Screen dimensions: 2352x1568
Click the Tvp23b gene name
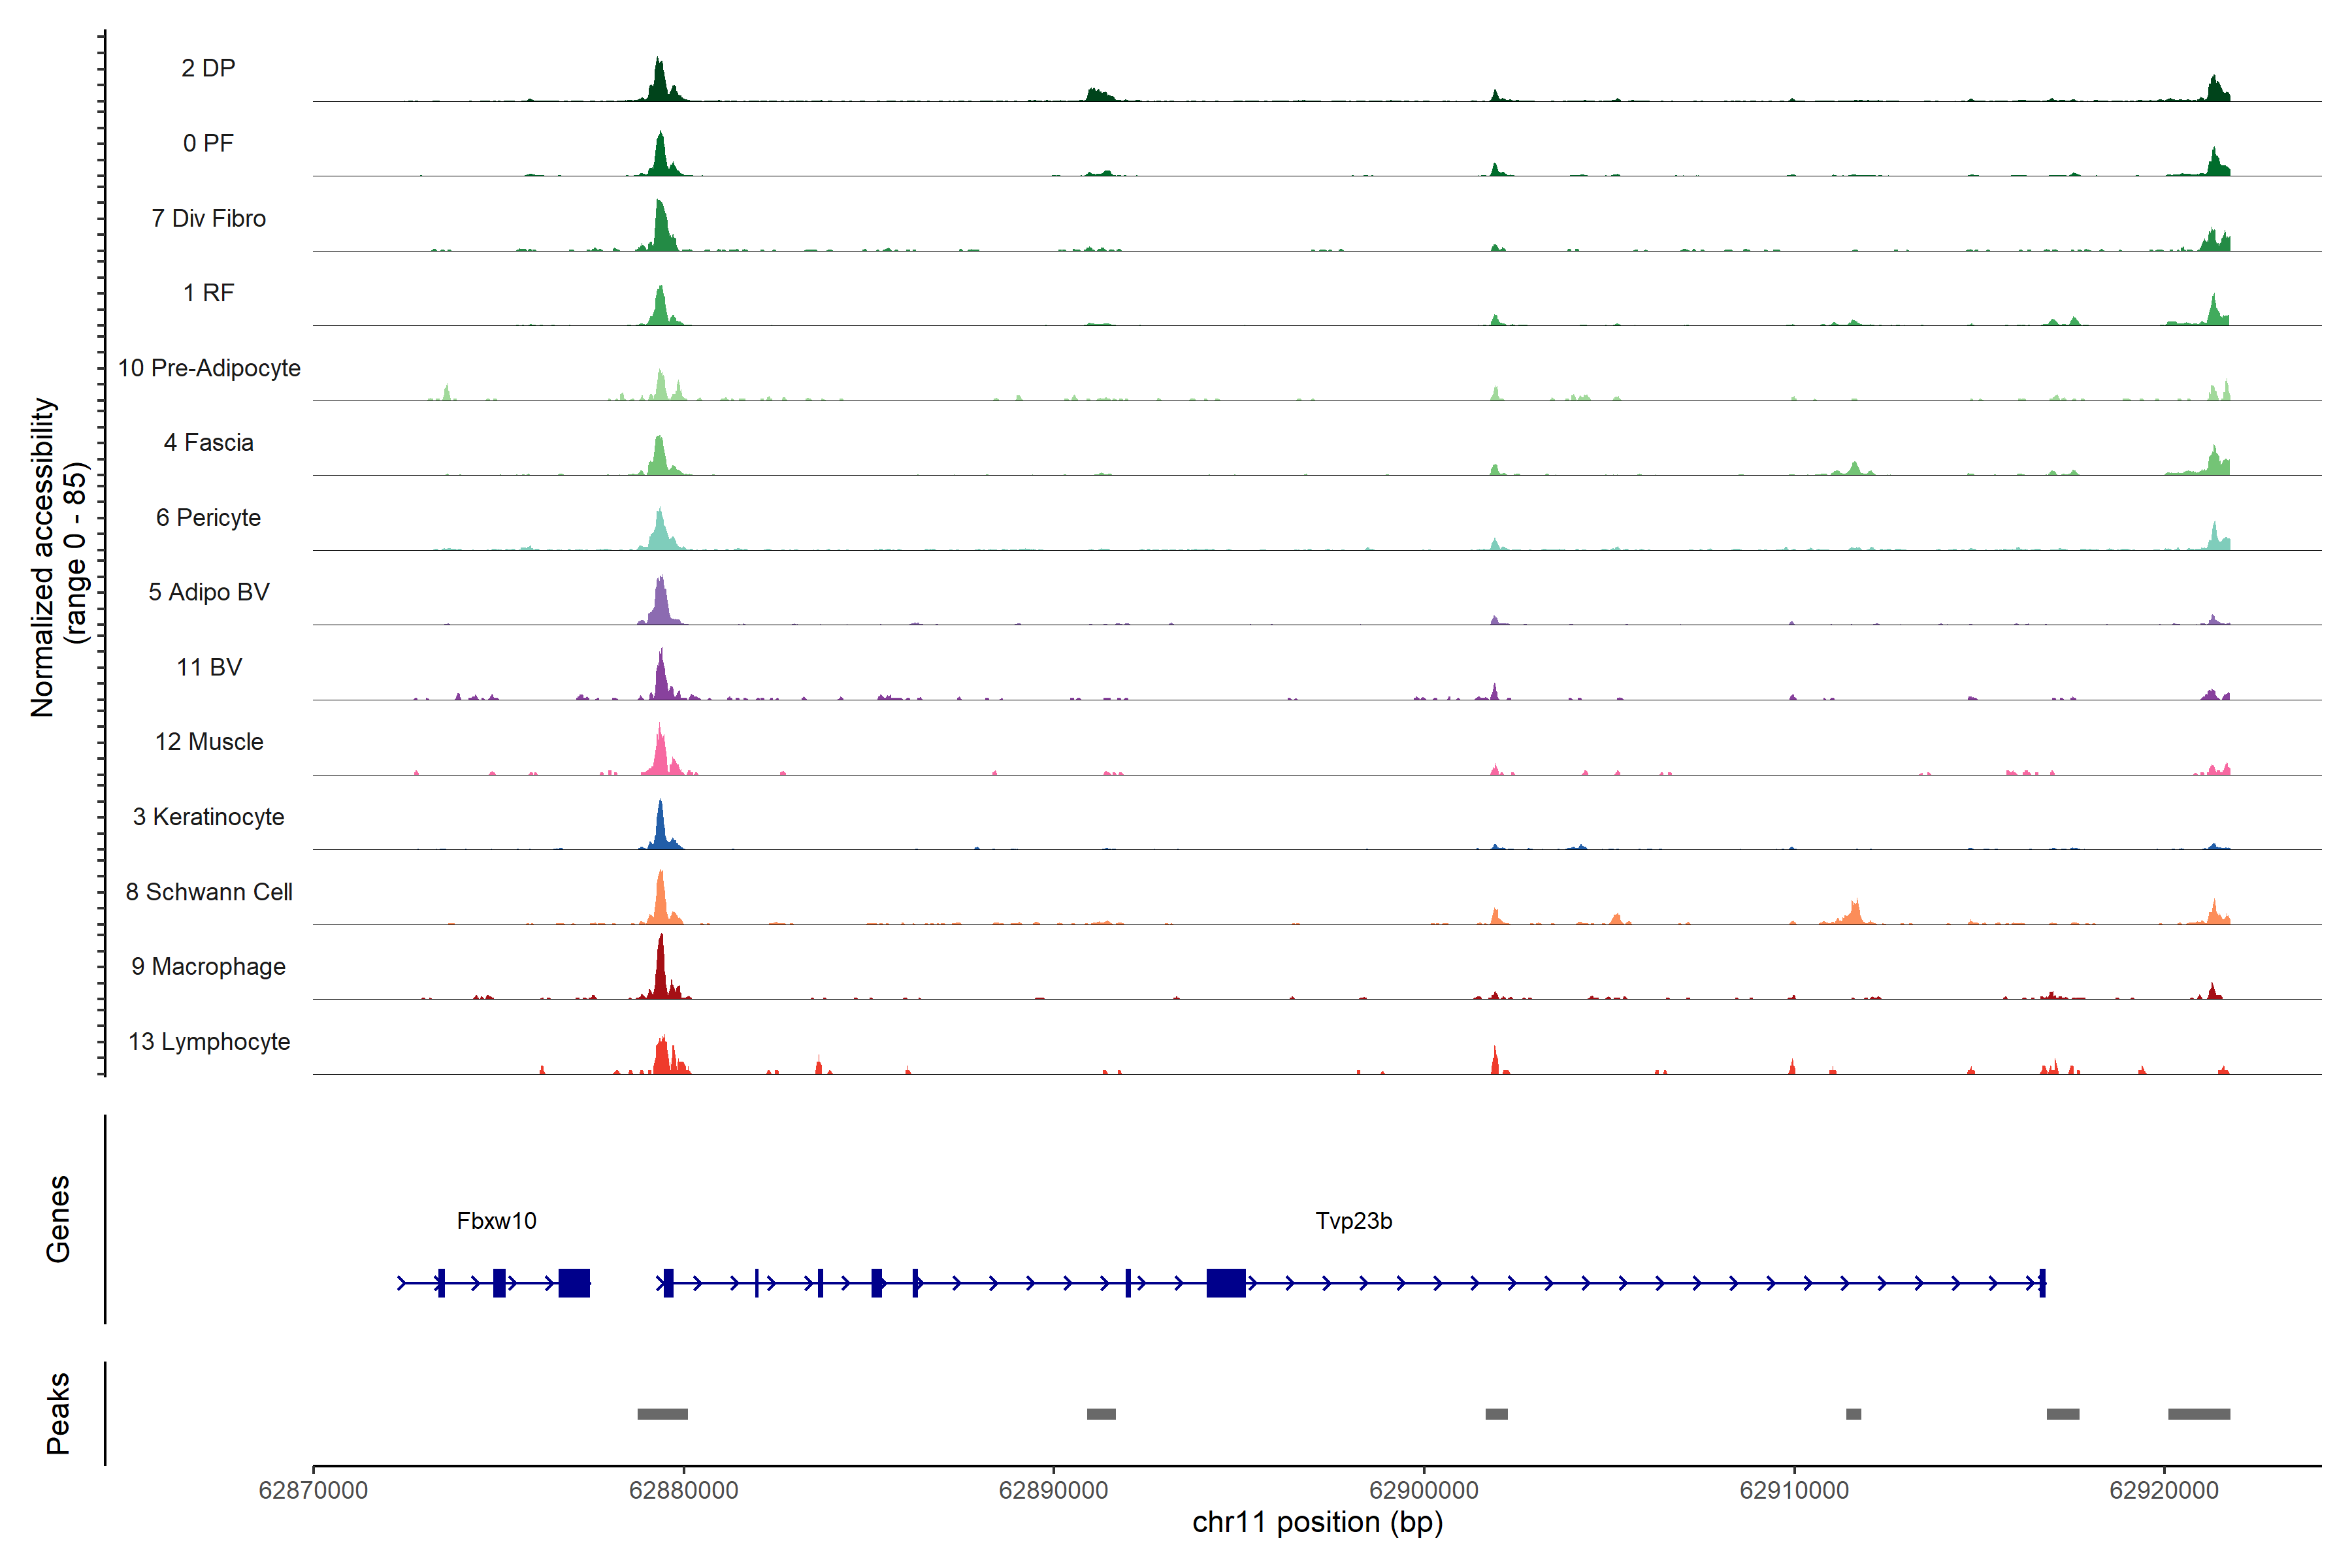coord(1353,1221)
